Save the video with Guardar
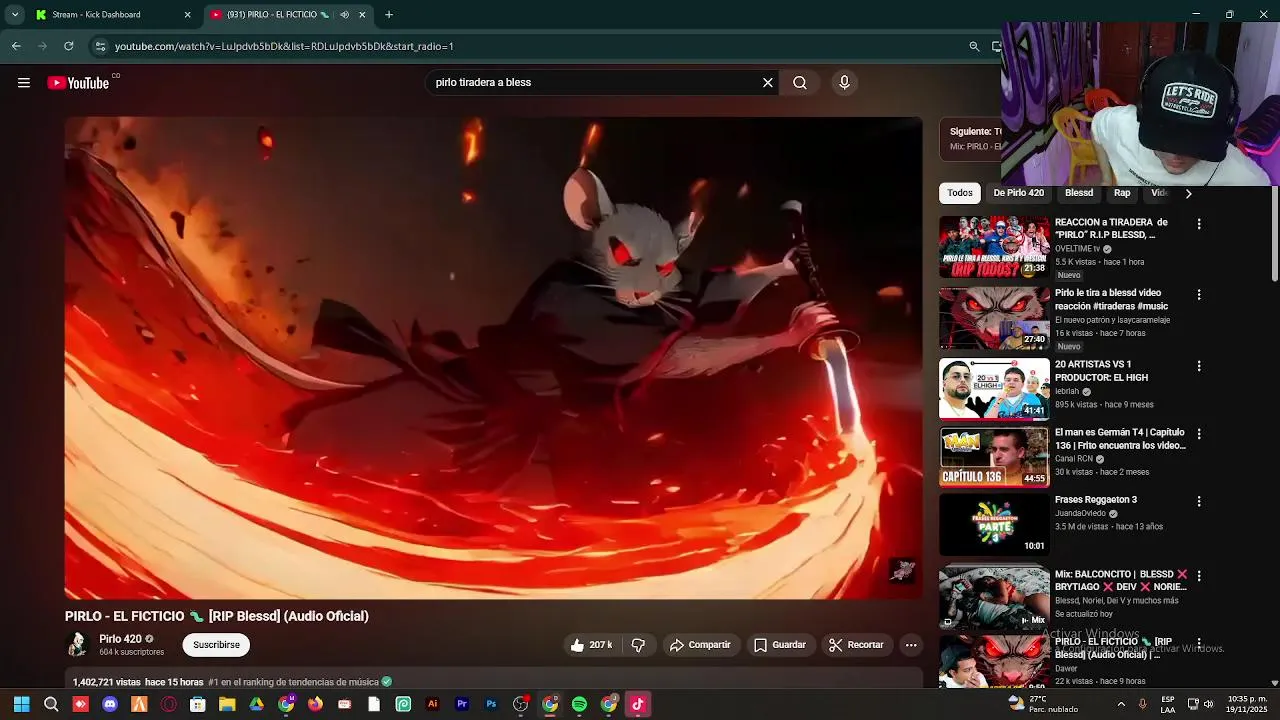Screen dimensions: 1280x720 click(x=779, y=645)
